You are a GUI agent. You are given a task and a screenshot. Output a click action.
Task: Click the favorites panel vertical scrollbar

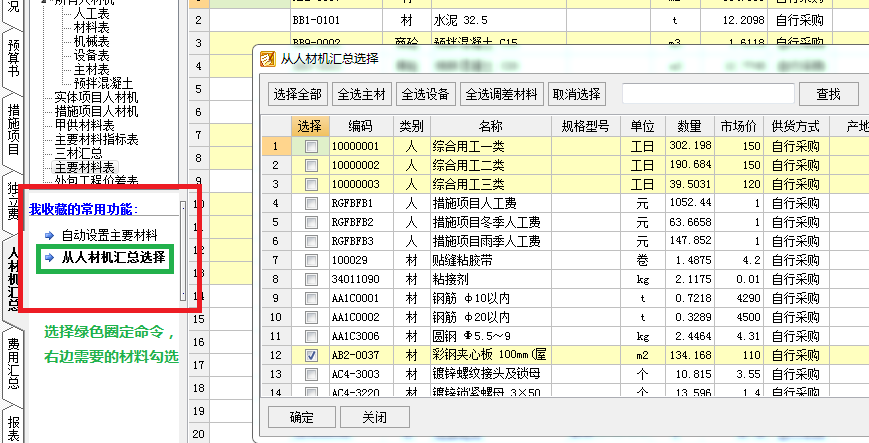[183, 251]
